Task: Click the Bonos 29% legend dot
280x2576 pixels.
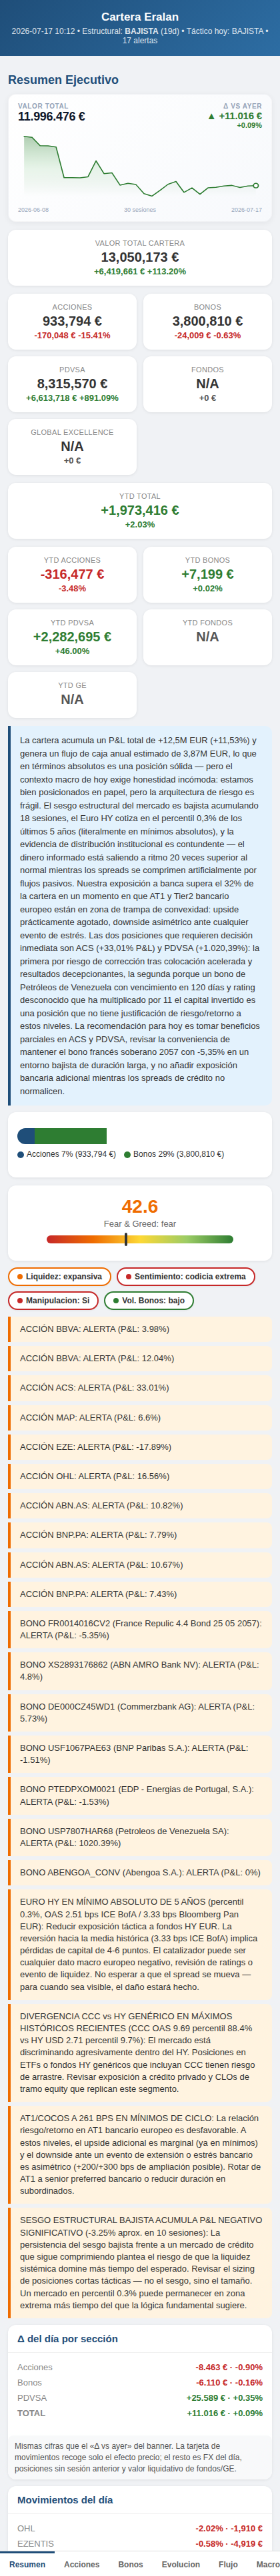Action: 127,1154
